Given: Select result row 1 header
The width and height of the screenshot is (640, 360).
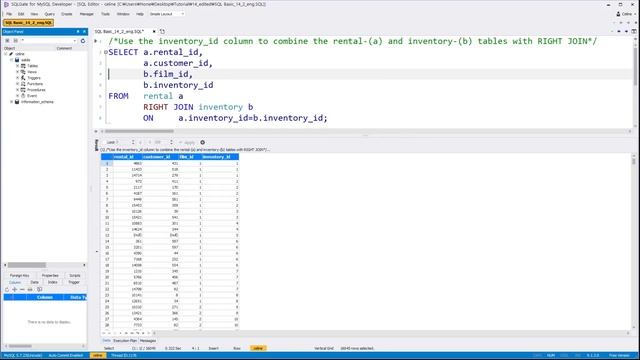Looking at the screenshot, I should click(x=107, y=163).
